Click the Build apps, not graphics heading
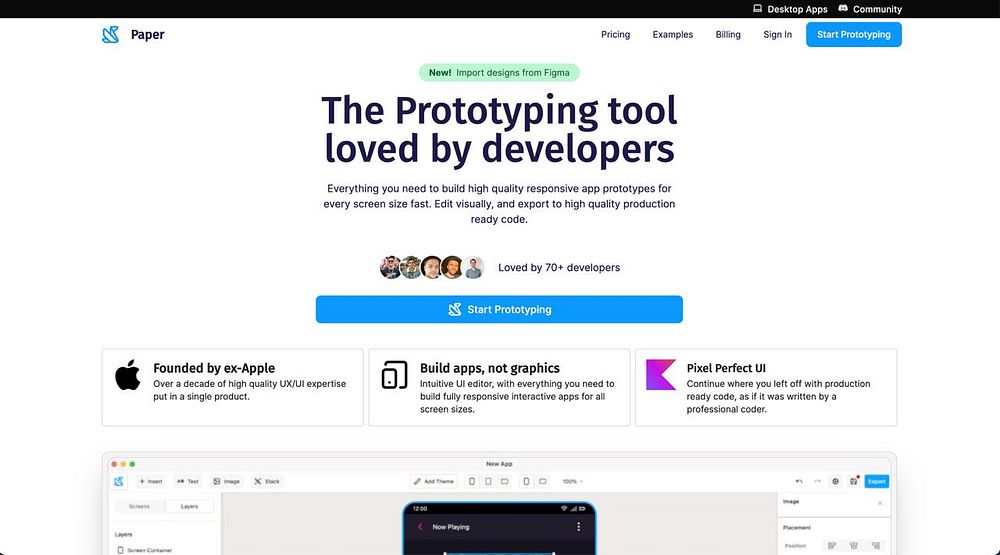The image size is (1000, 555). click(490, 368)
